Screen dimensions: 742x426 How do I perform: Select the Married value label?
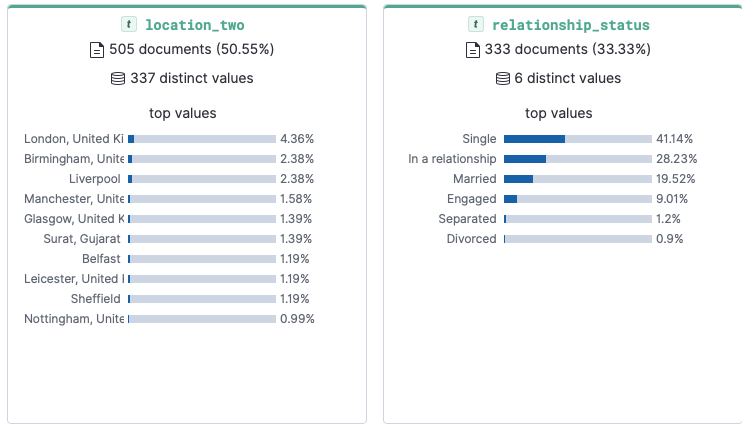coord(474,179)
